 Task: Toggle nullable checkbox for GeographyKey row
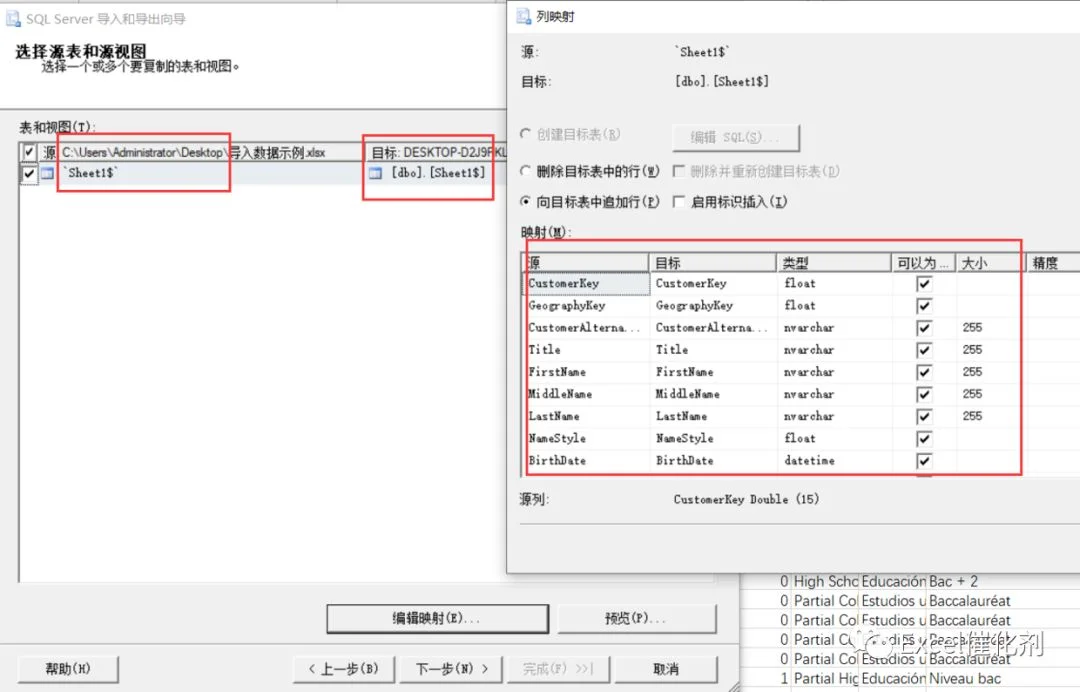924,306
